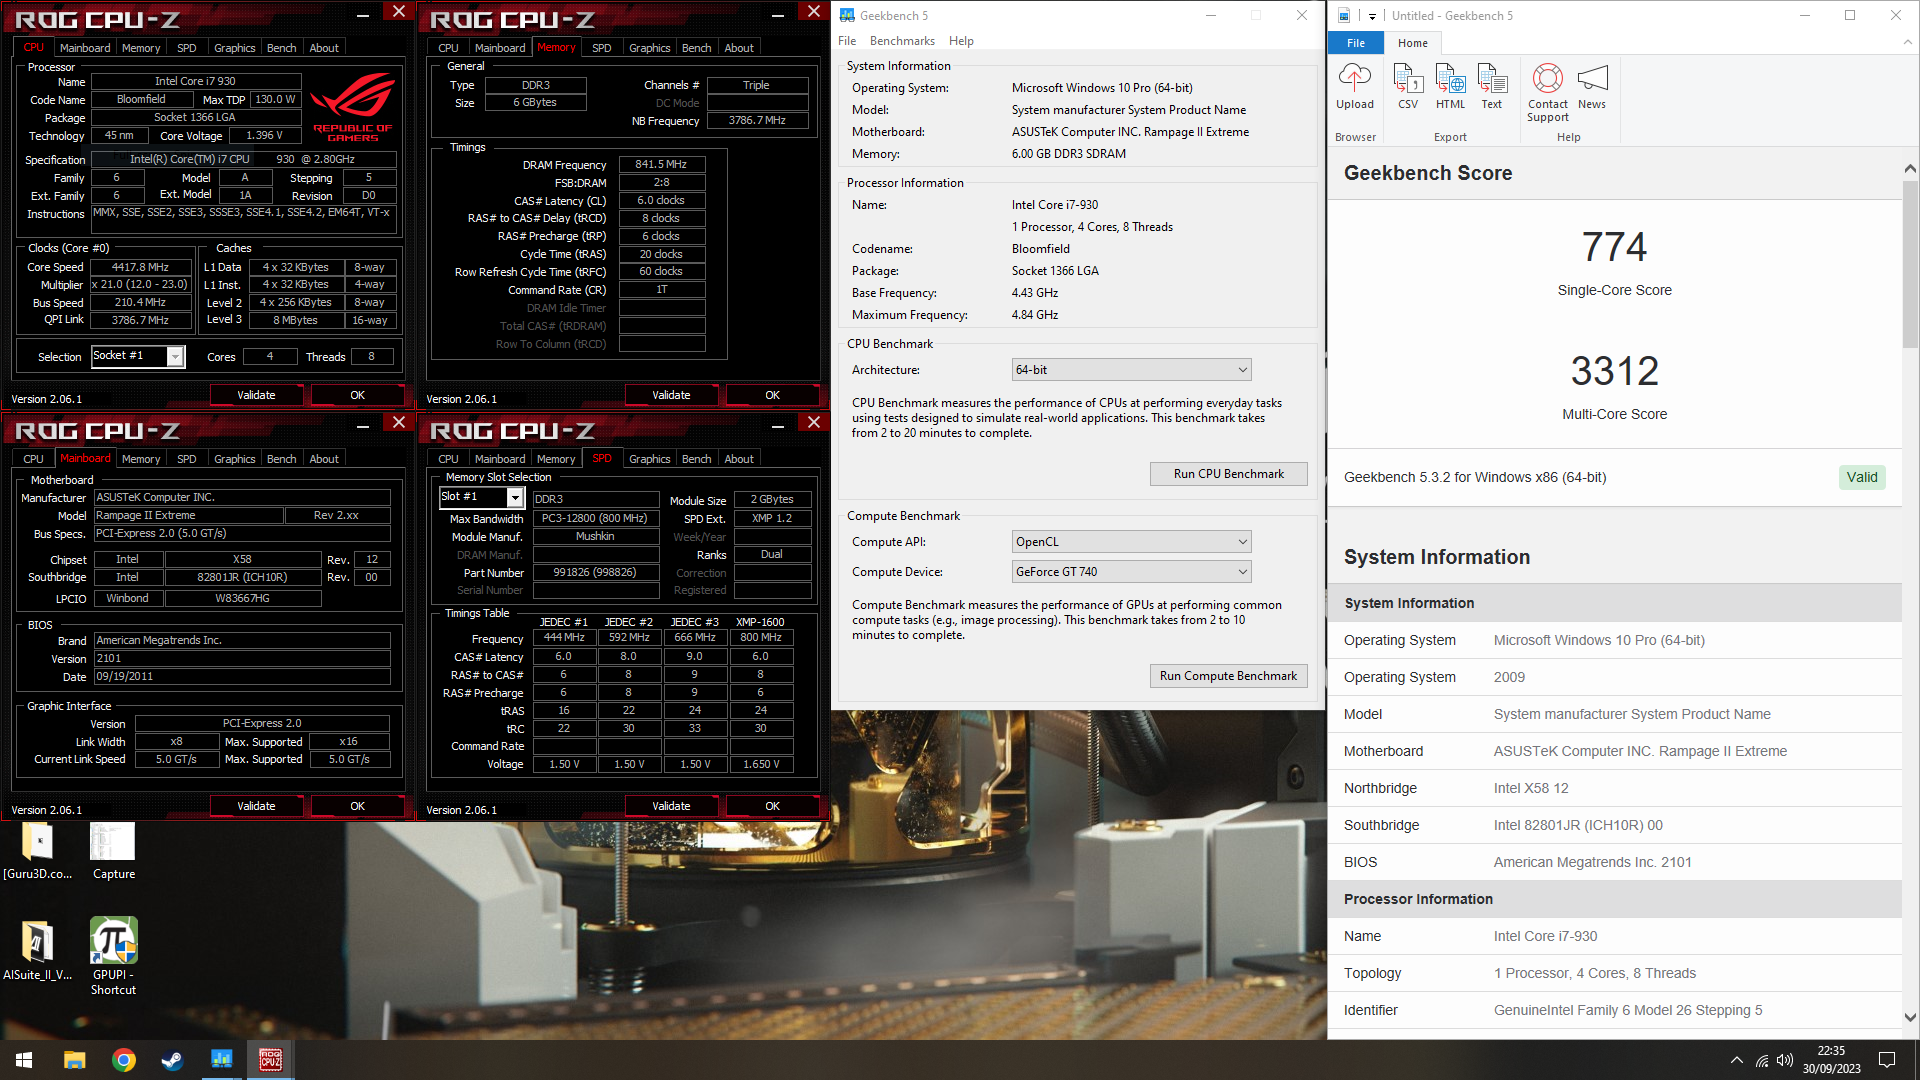Open SPD tab in Memory CPU-Z window

[x=601, y=48]
